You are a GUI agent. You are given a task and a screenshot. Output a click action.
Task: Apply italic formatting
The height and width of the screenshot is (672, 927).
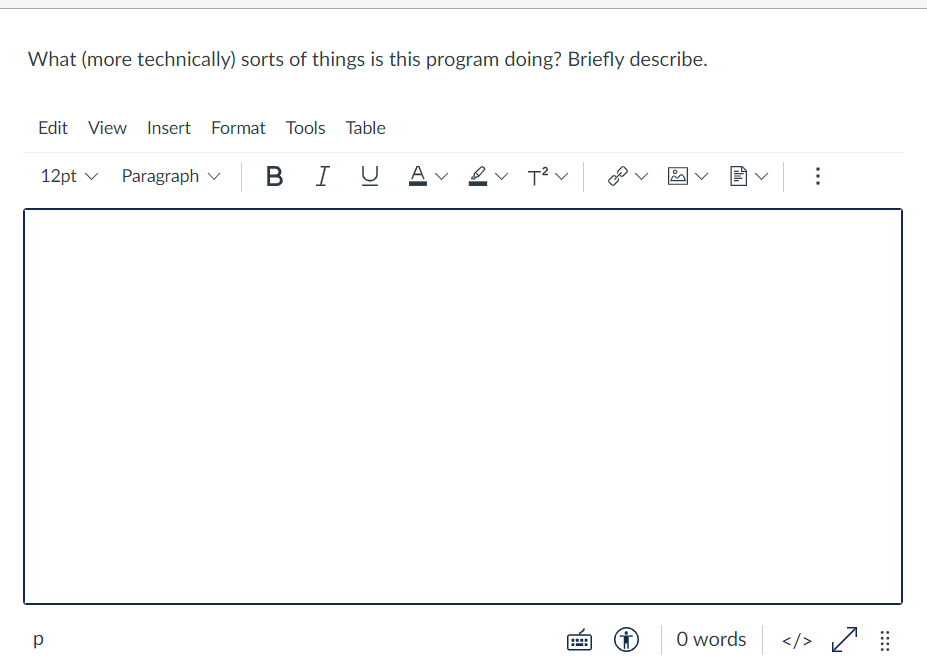click(322, 176)
